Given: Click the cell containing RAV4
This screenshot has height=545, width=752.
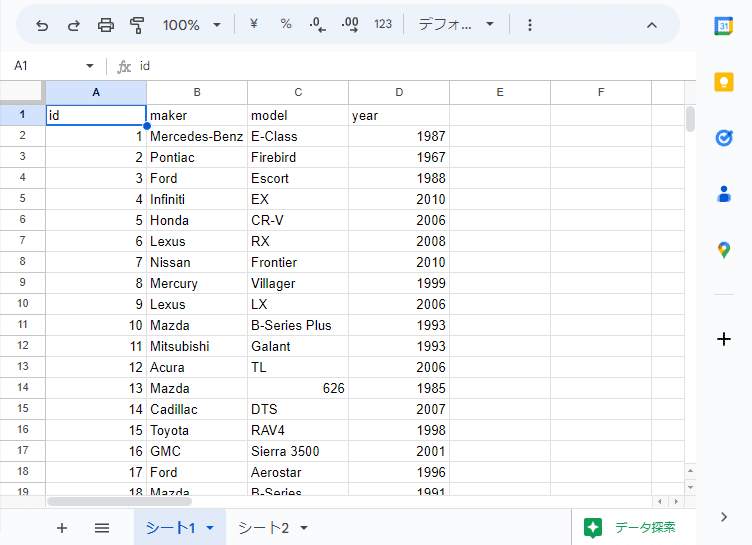Looking at the screenshot, I should pyautogui.click(x=298, y=430).
